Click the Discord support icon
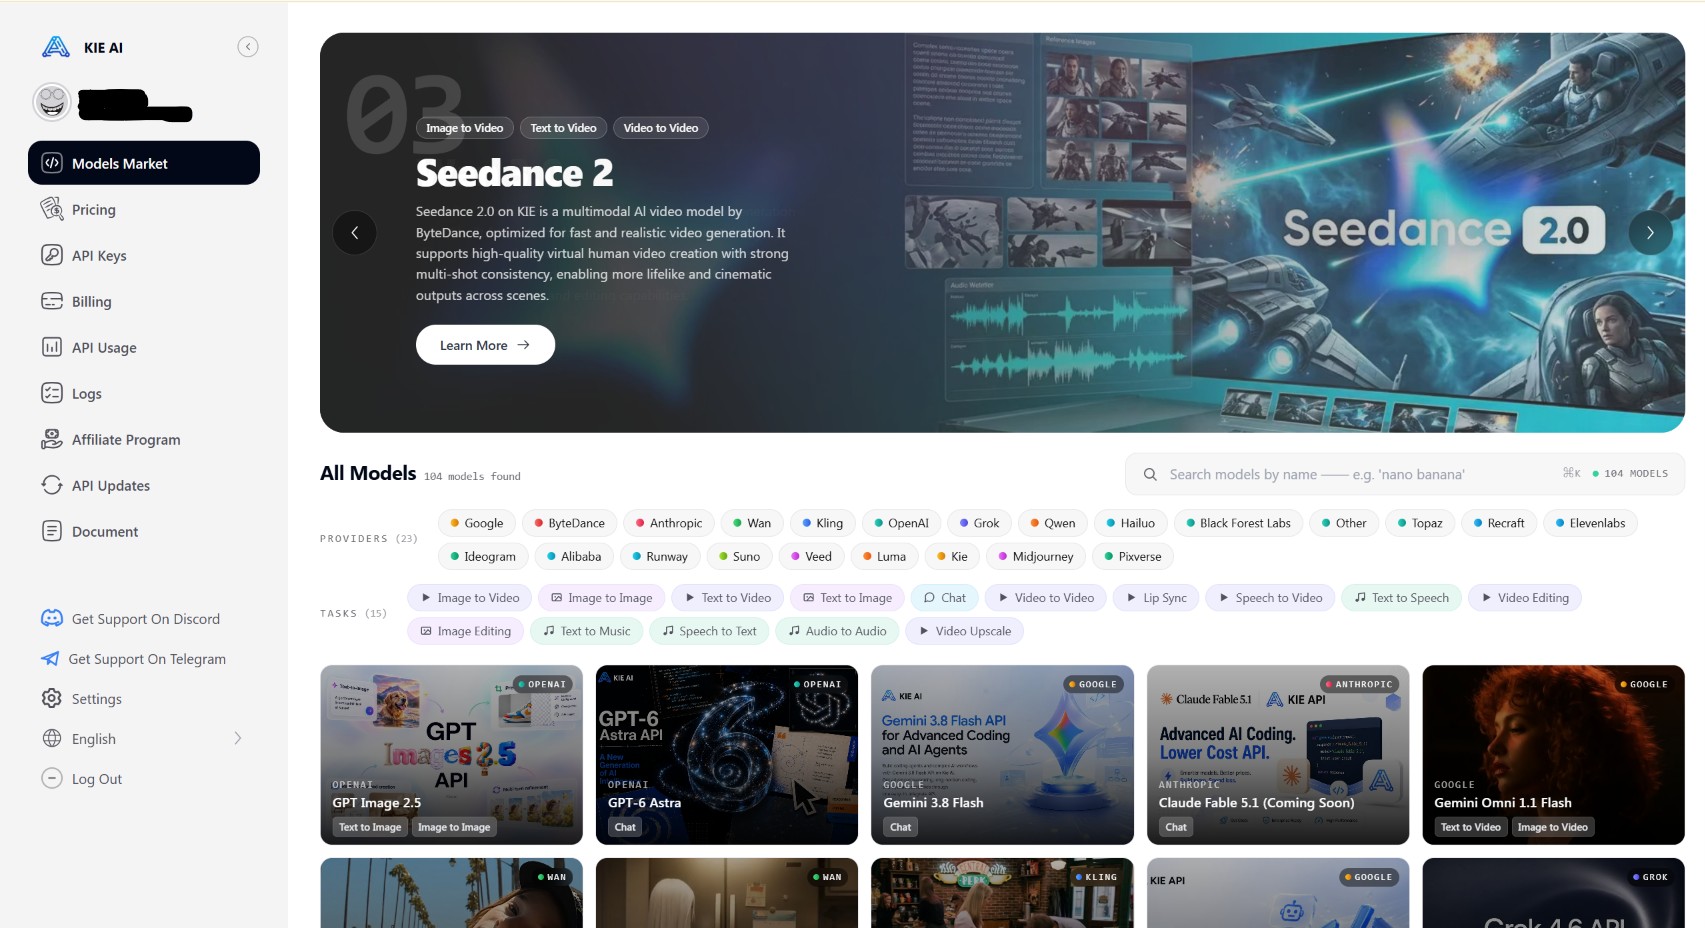Image resolution: width=1705 pixels, height=928 pixels. pos(52,618)
